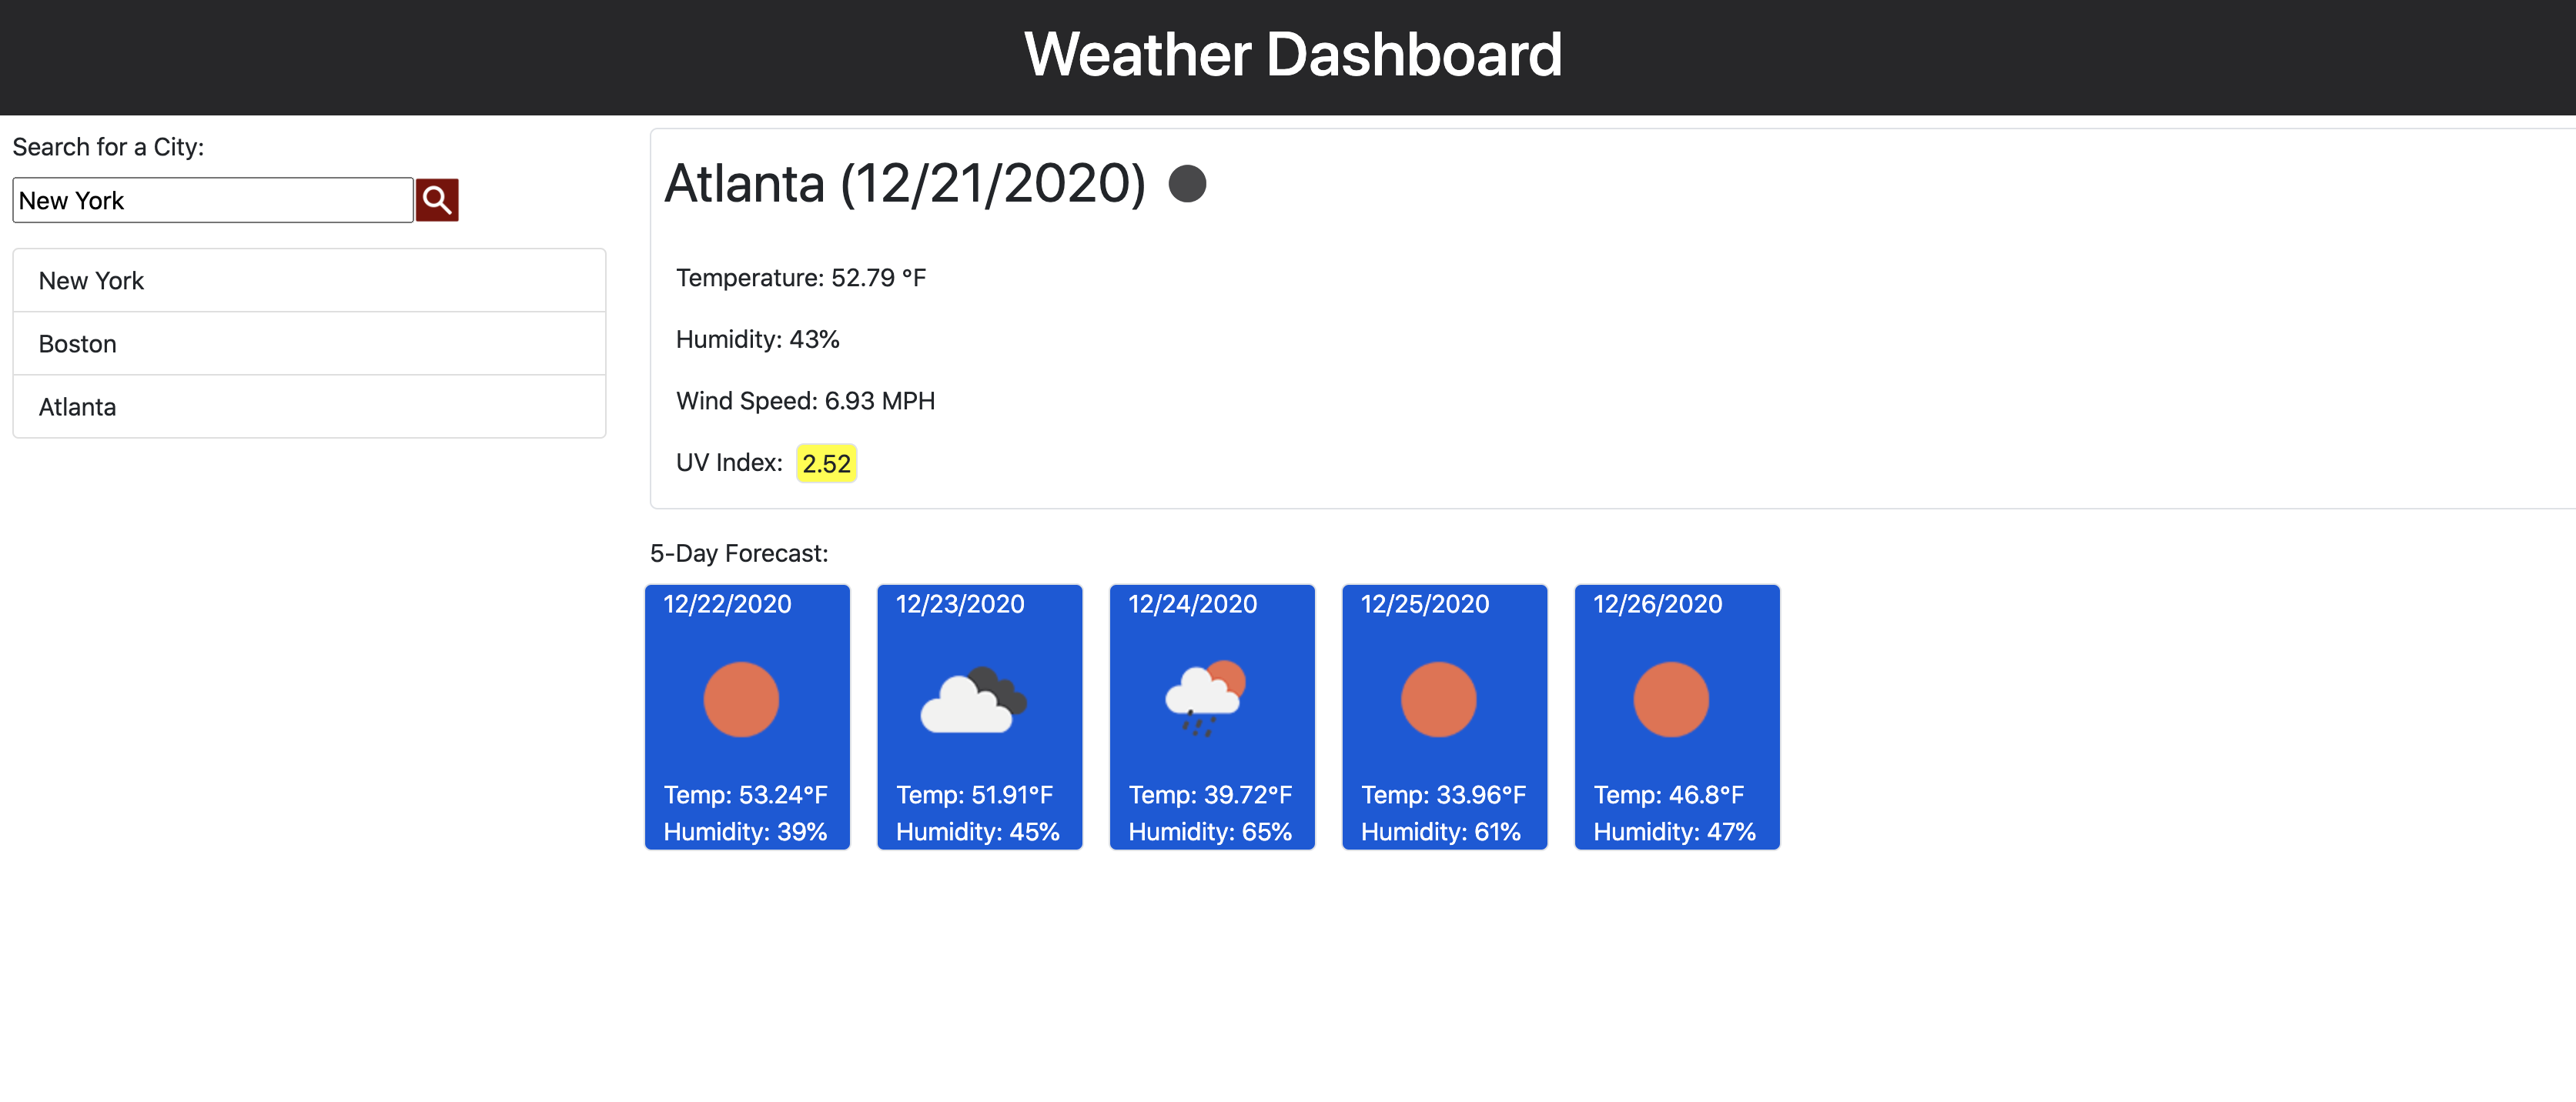The image size is (2576, 1102).
Task: Click the highlighted UV Index value 2.52
Action: (825, 462)
